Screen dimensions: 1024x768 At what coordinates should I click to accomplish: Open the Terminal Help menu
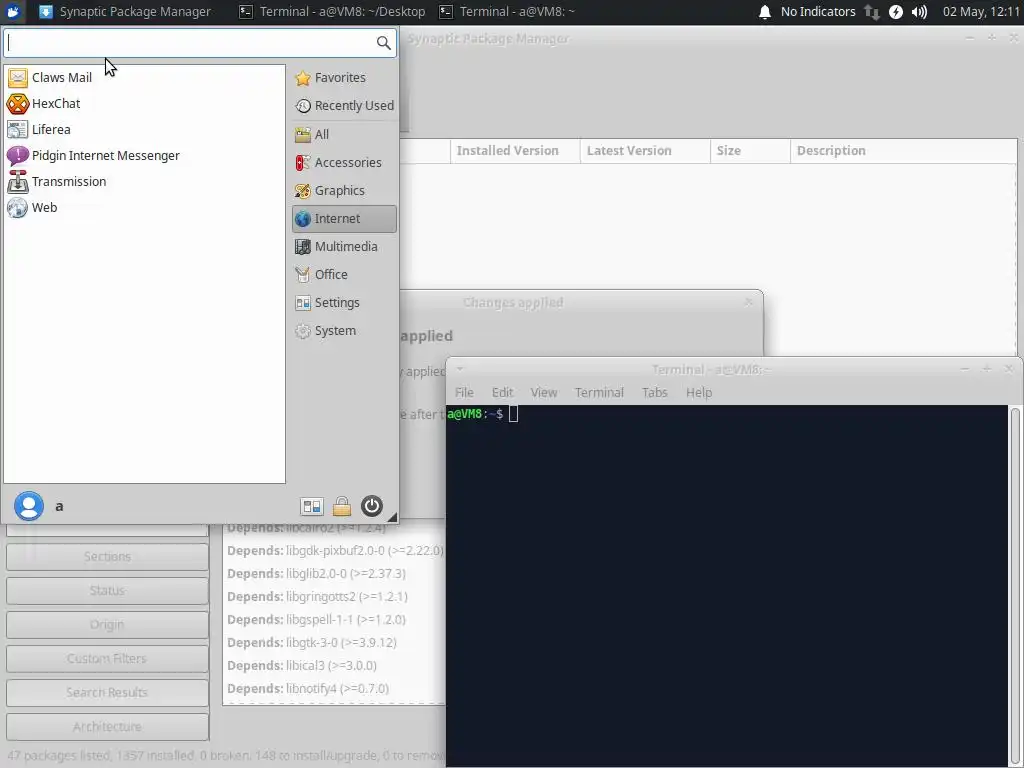[x=699, y=392]
